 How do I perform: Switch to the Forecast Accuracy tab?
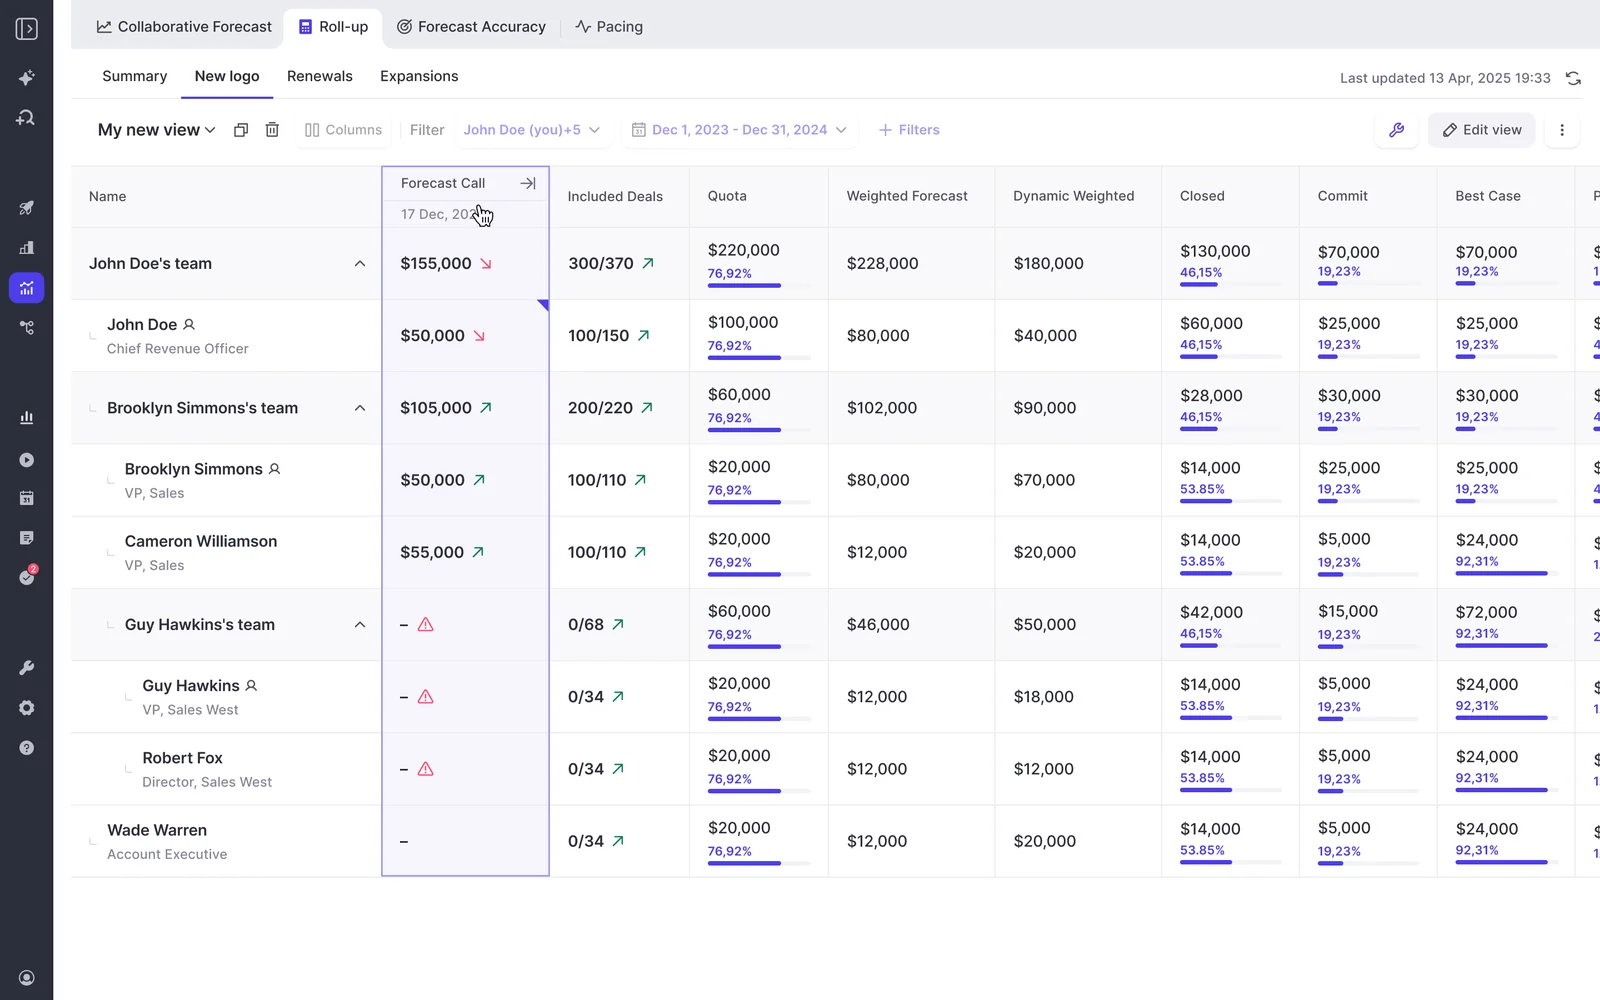tap(472, 27)
